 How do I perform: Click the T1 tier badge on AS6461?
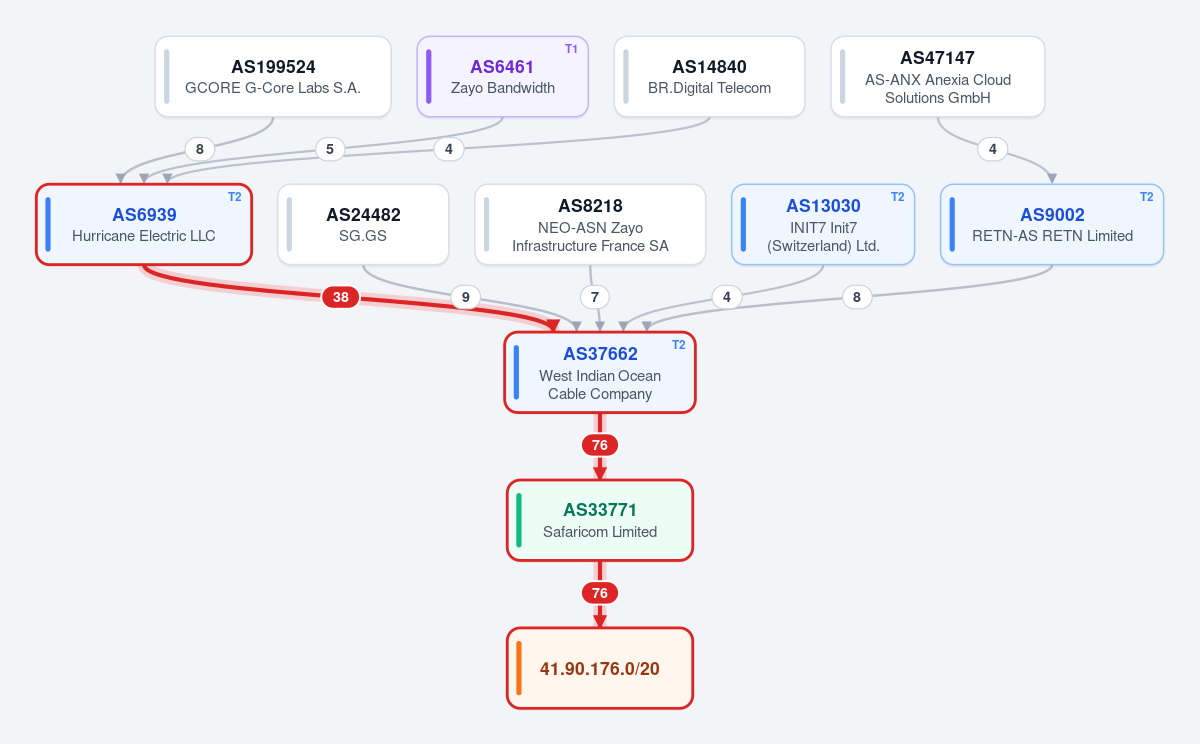coord(571,48)
